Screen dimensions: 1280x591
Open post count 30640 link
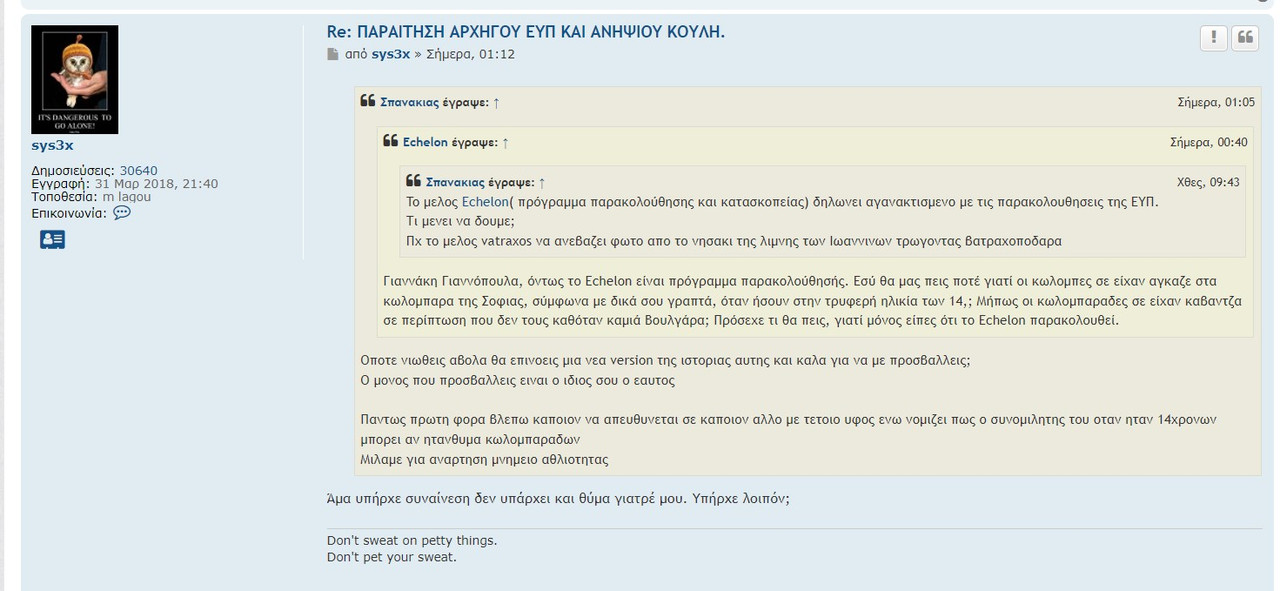tap(138, 171)
